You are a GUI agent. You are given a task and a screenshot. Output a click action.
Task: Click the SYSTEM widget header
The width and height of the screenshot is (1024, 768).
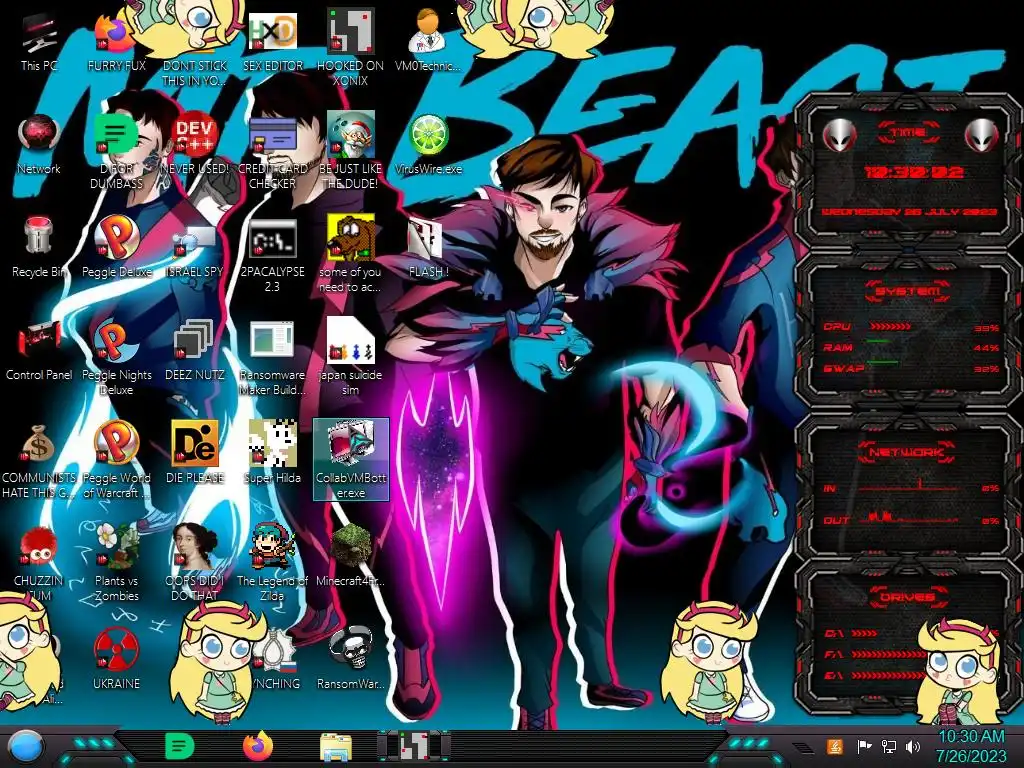908,291
